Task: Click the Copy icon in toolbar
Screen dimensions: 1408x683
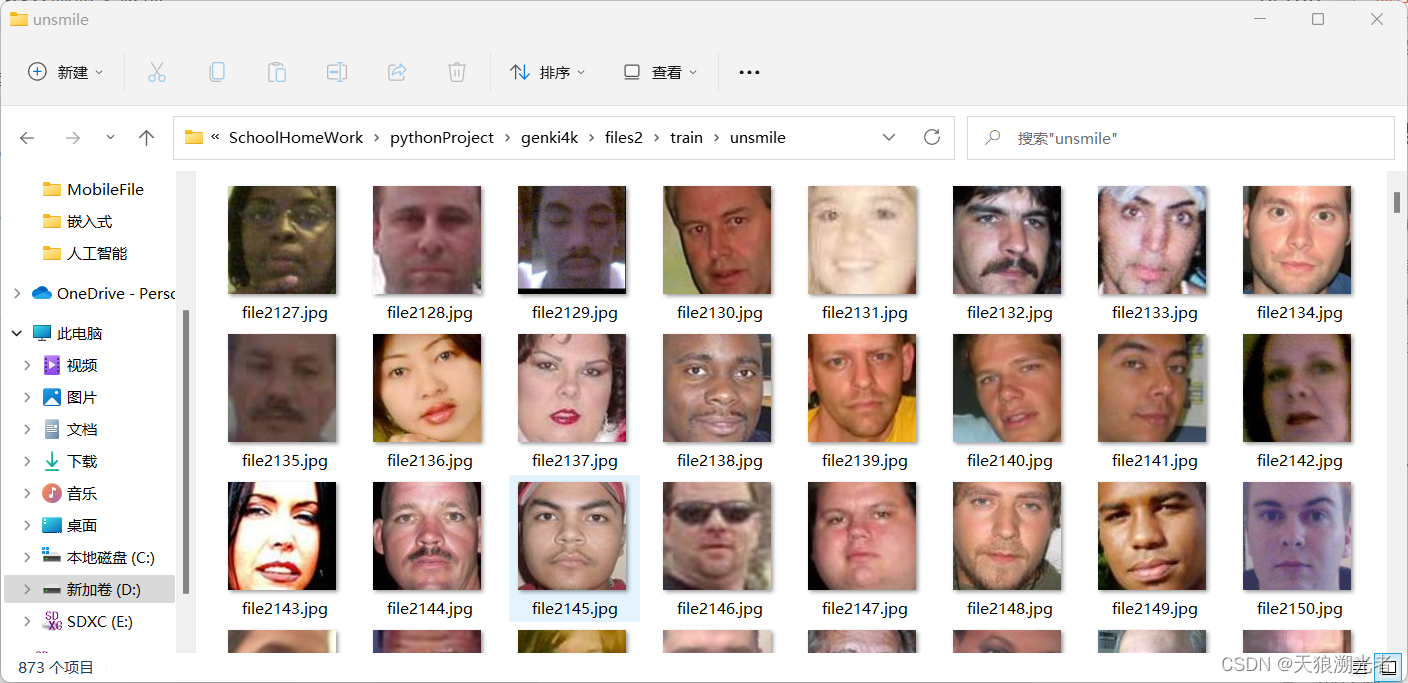Action: pos(217,72)
